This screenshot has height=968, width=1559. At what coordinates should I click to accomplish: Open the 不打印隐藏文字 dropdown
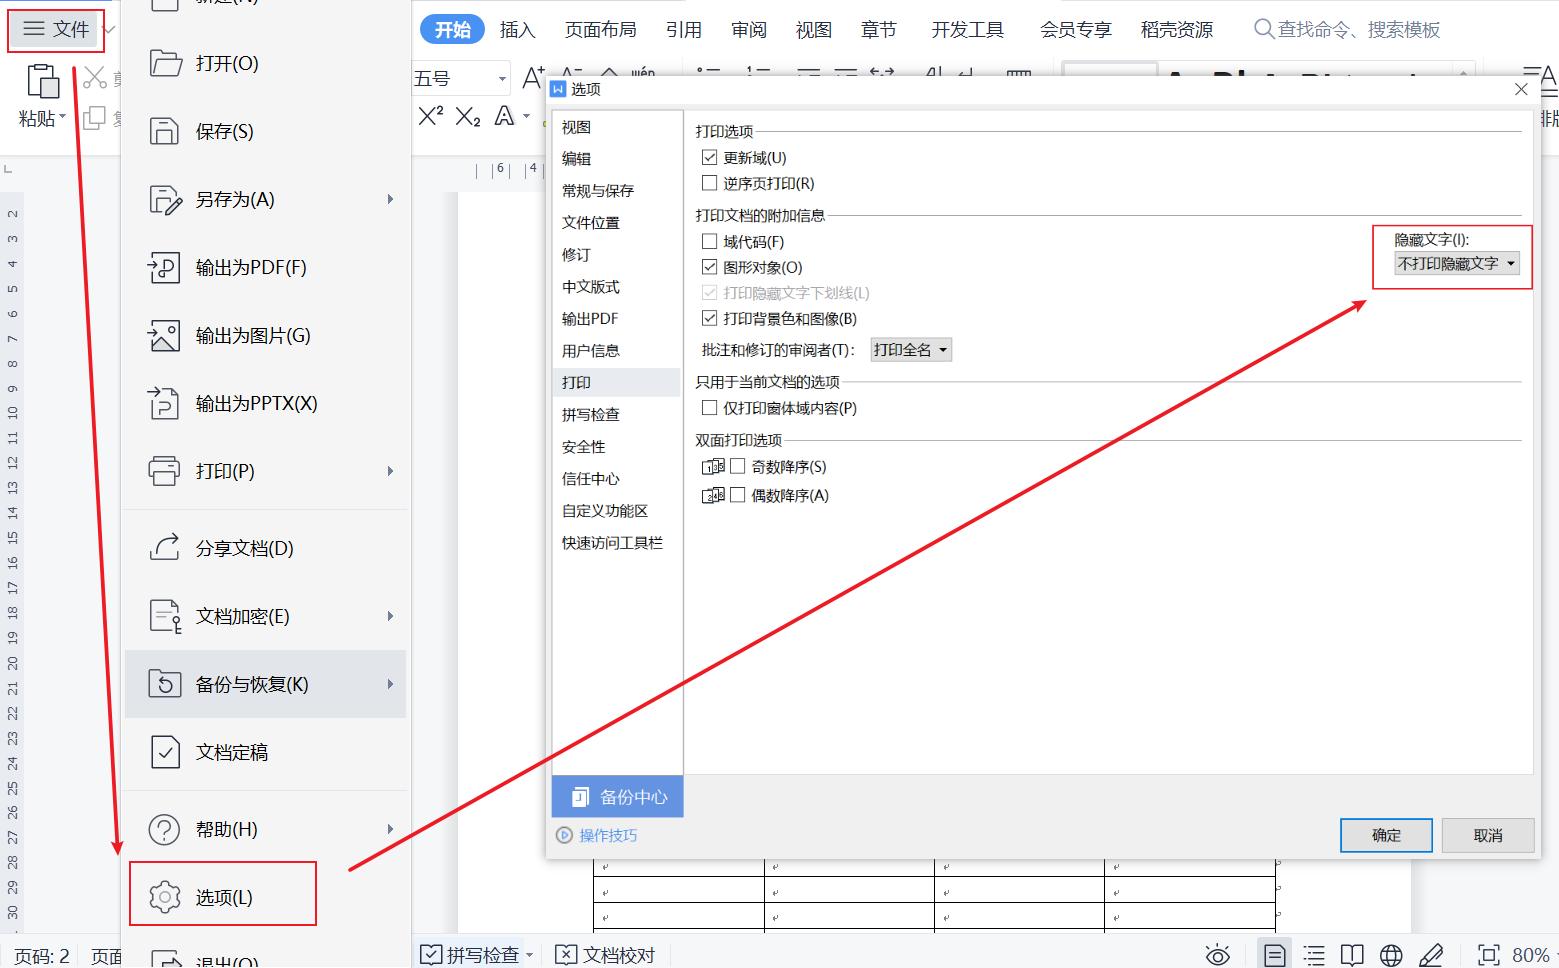(1451, 263)
